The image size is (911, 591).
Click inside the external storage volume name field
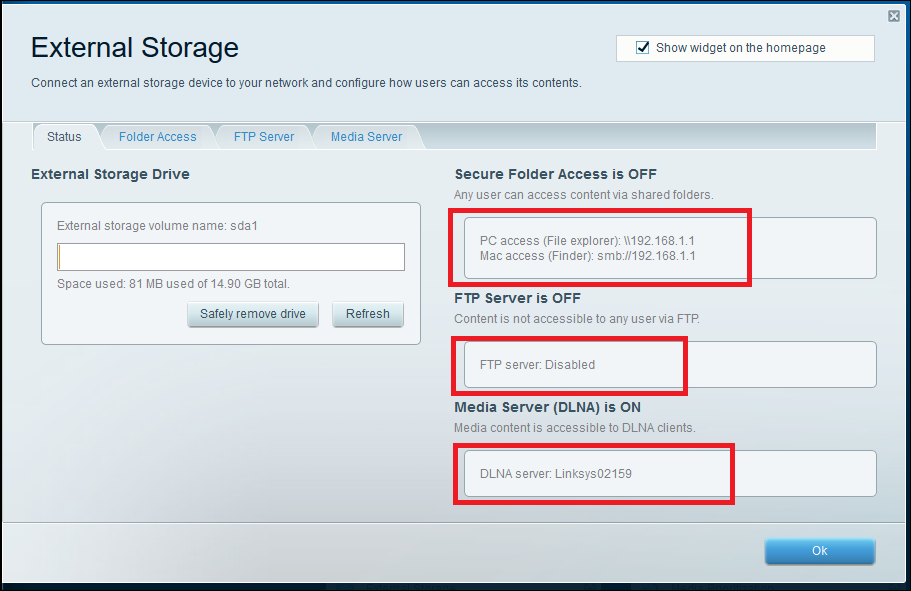[x=230, y=256]
